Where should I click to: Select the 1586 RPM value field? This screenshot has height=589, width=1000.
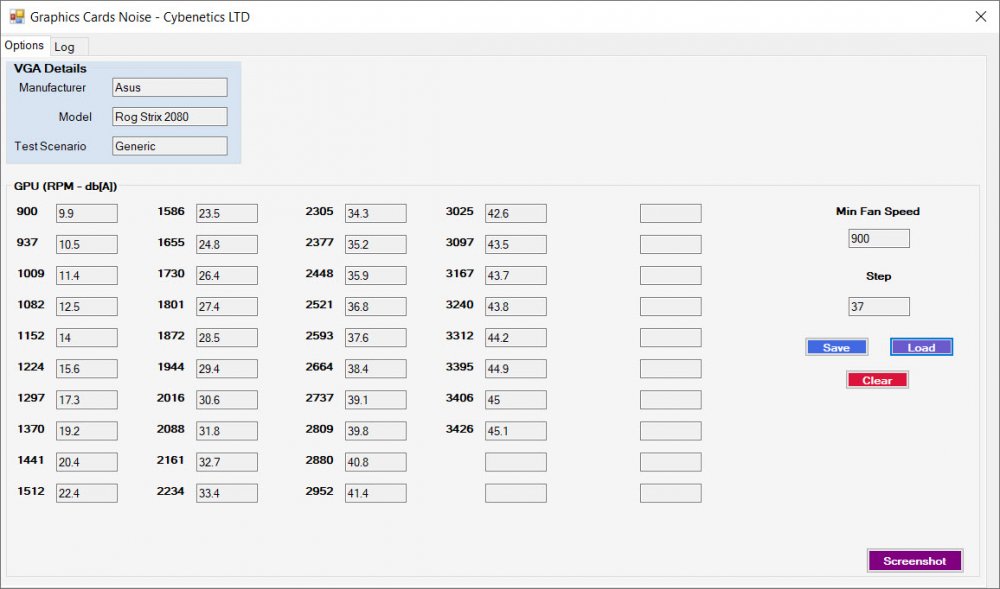(226, 213)
